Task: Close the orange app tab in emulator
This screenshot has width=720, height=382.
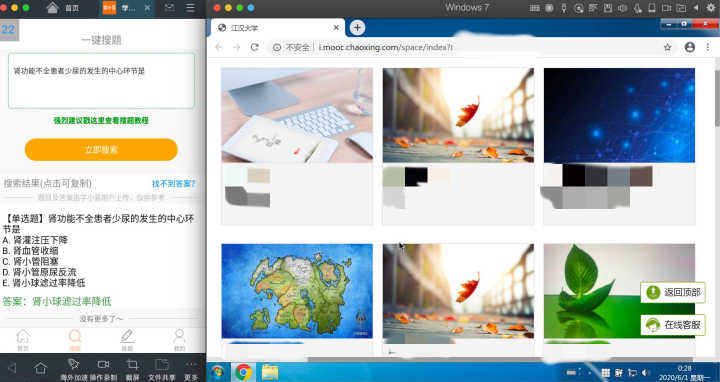Action: tap(147, 8)
